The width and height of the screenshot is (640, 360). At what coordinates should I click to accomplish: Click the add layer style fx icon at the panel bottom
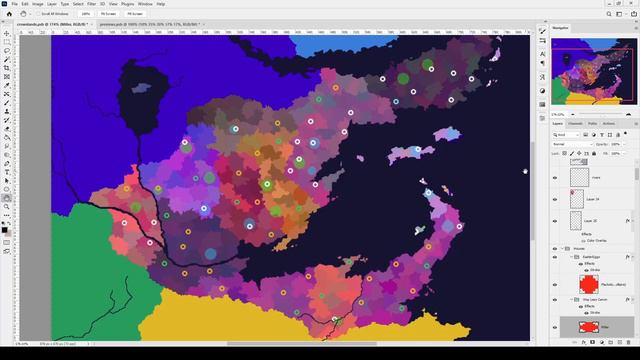pyautogui.click(x=584, y=342)
